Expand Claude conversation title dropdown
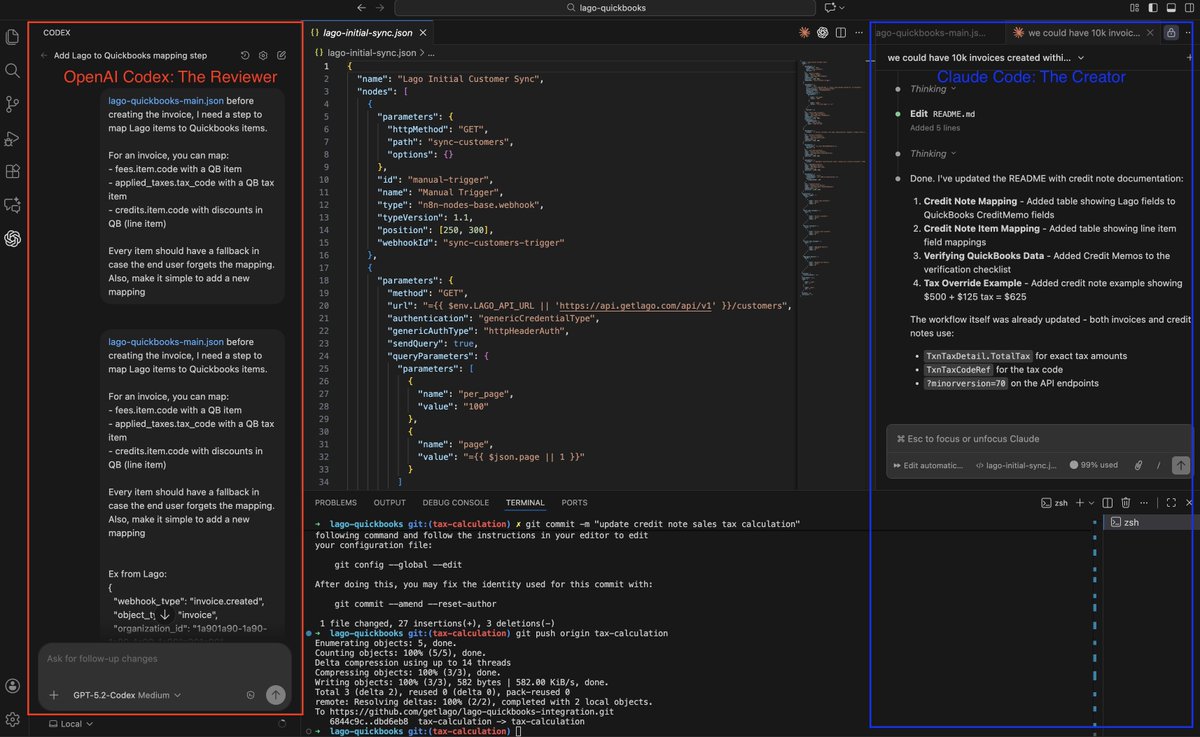1200x737 pixels. [x=1079, y=58]
